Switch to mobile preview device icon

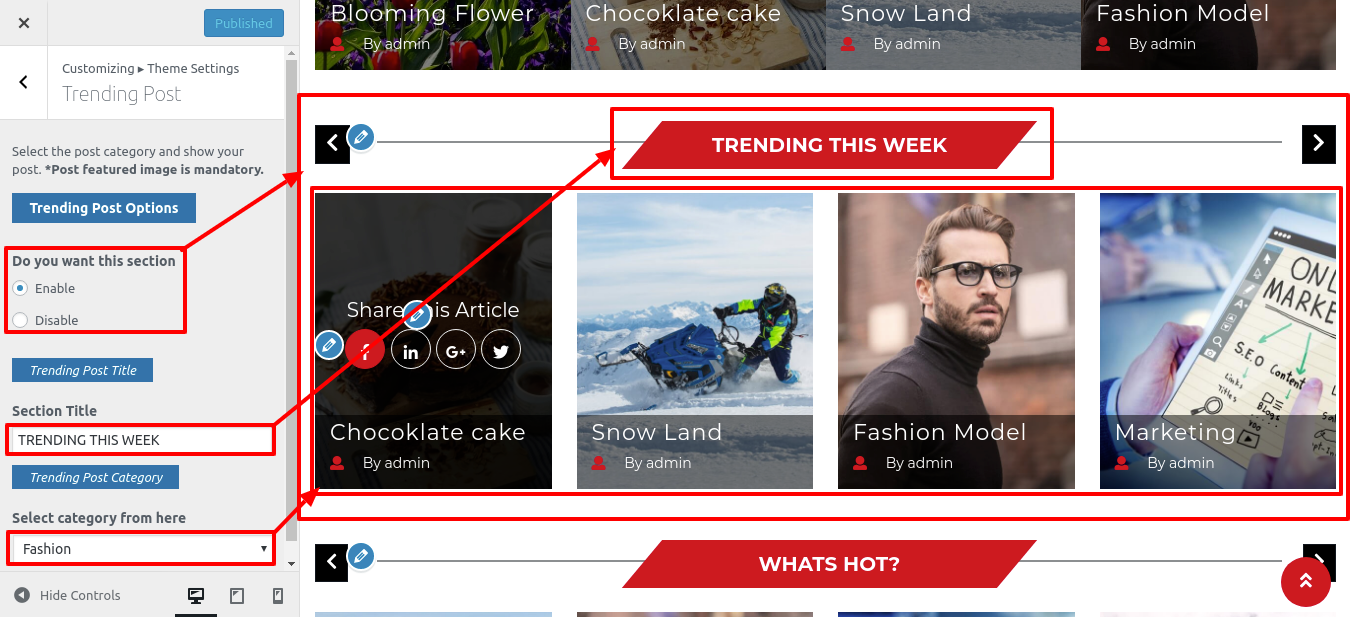pyautogui.click(x=278, y=596)
